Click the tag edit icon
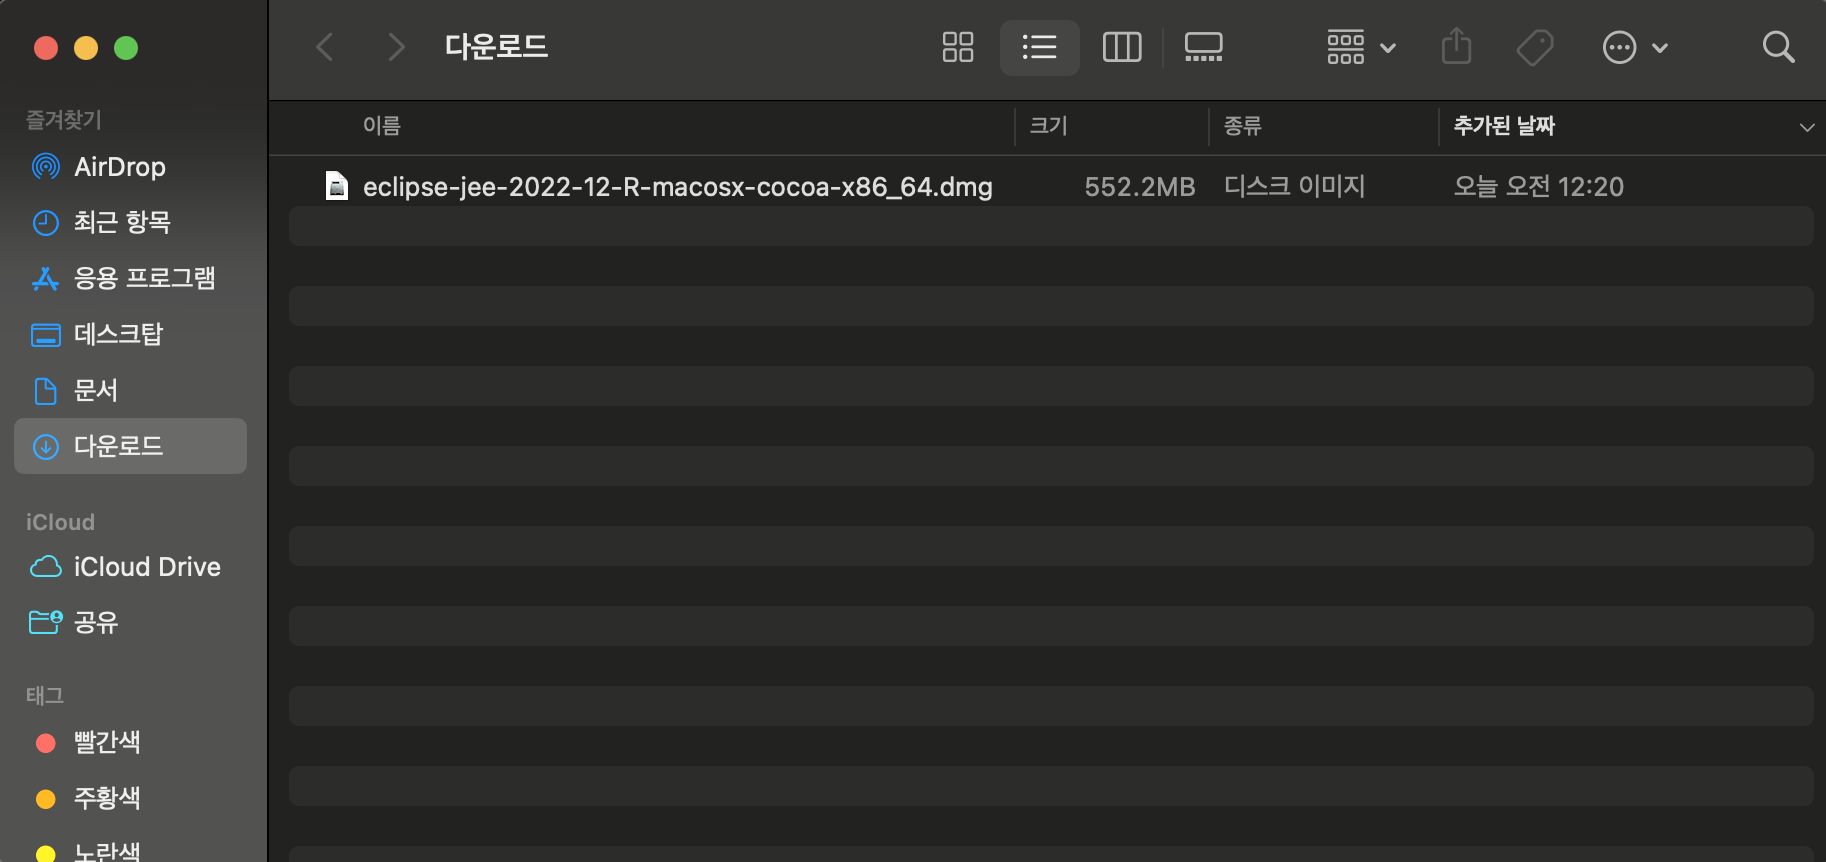This screenshot has height=862, width=1826. pos(1535,47)
